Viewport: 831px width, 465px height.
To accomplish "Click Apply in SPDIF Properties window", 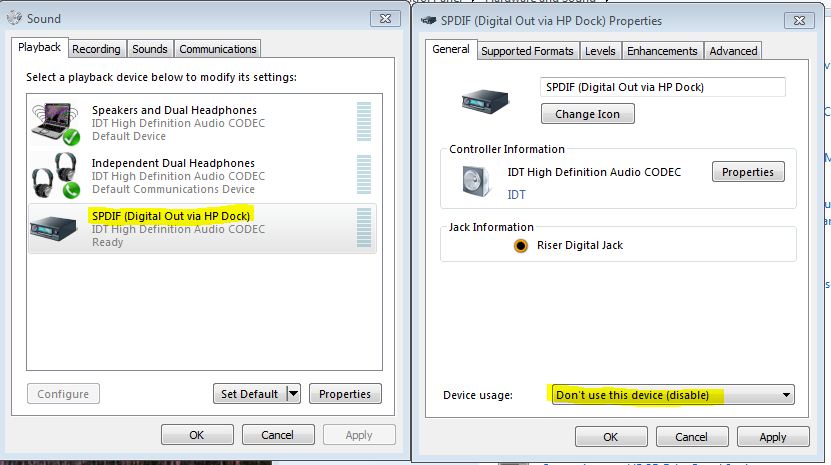I will (773, 437).
